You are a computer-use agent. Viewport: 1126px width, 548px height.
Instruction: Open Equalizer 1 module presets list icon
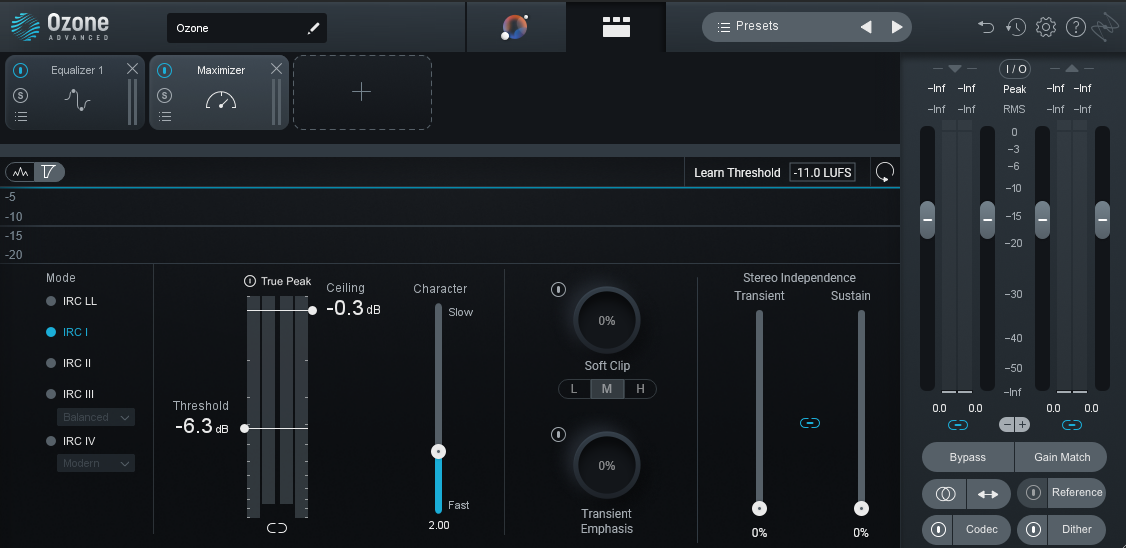point(21,116)
